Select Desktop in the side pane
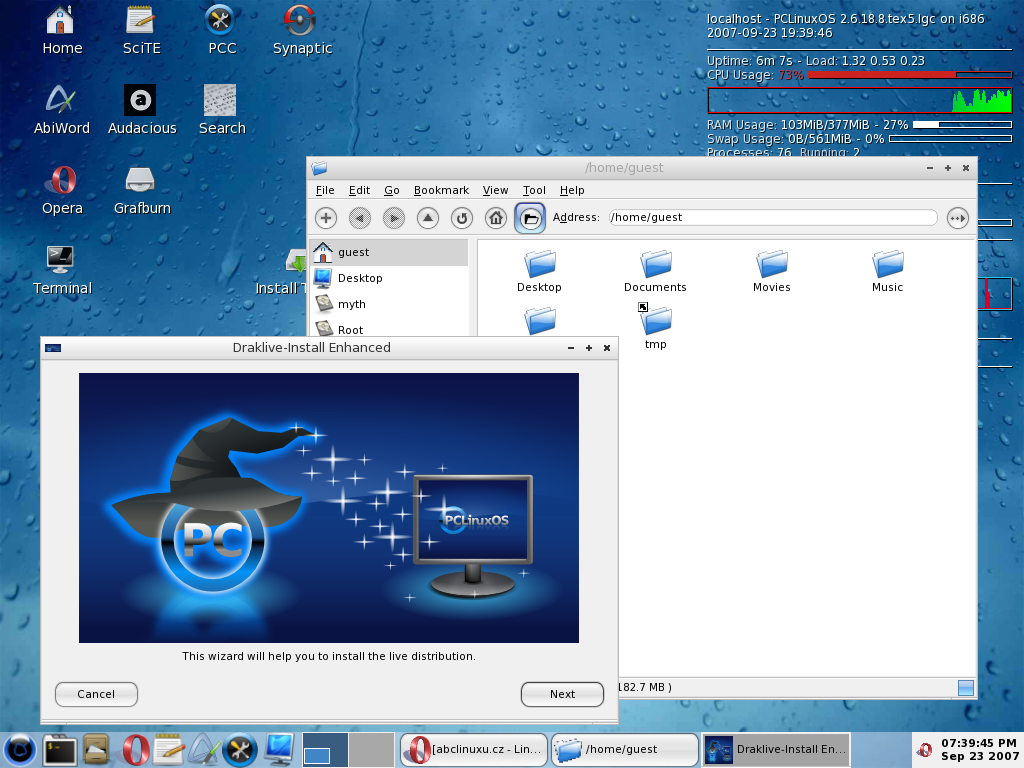This screenshot has height=768, width=1024. click(389, 278)
